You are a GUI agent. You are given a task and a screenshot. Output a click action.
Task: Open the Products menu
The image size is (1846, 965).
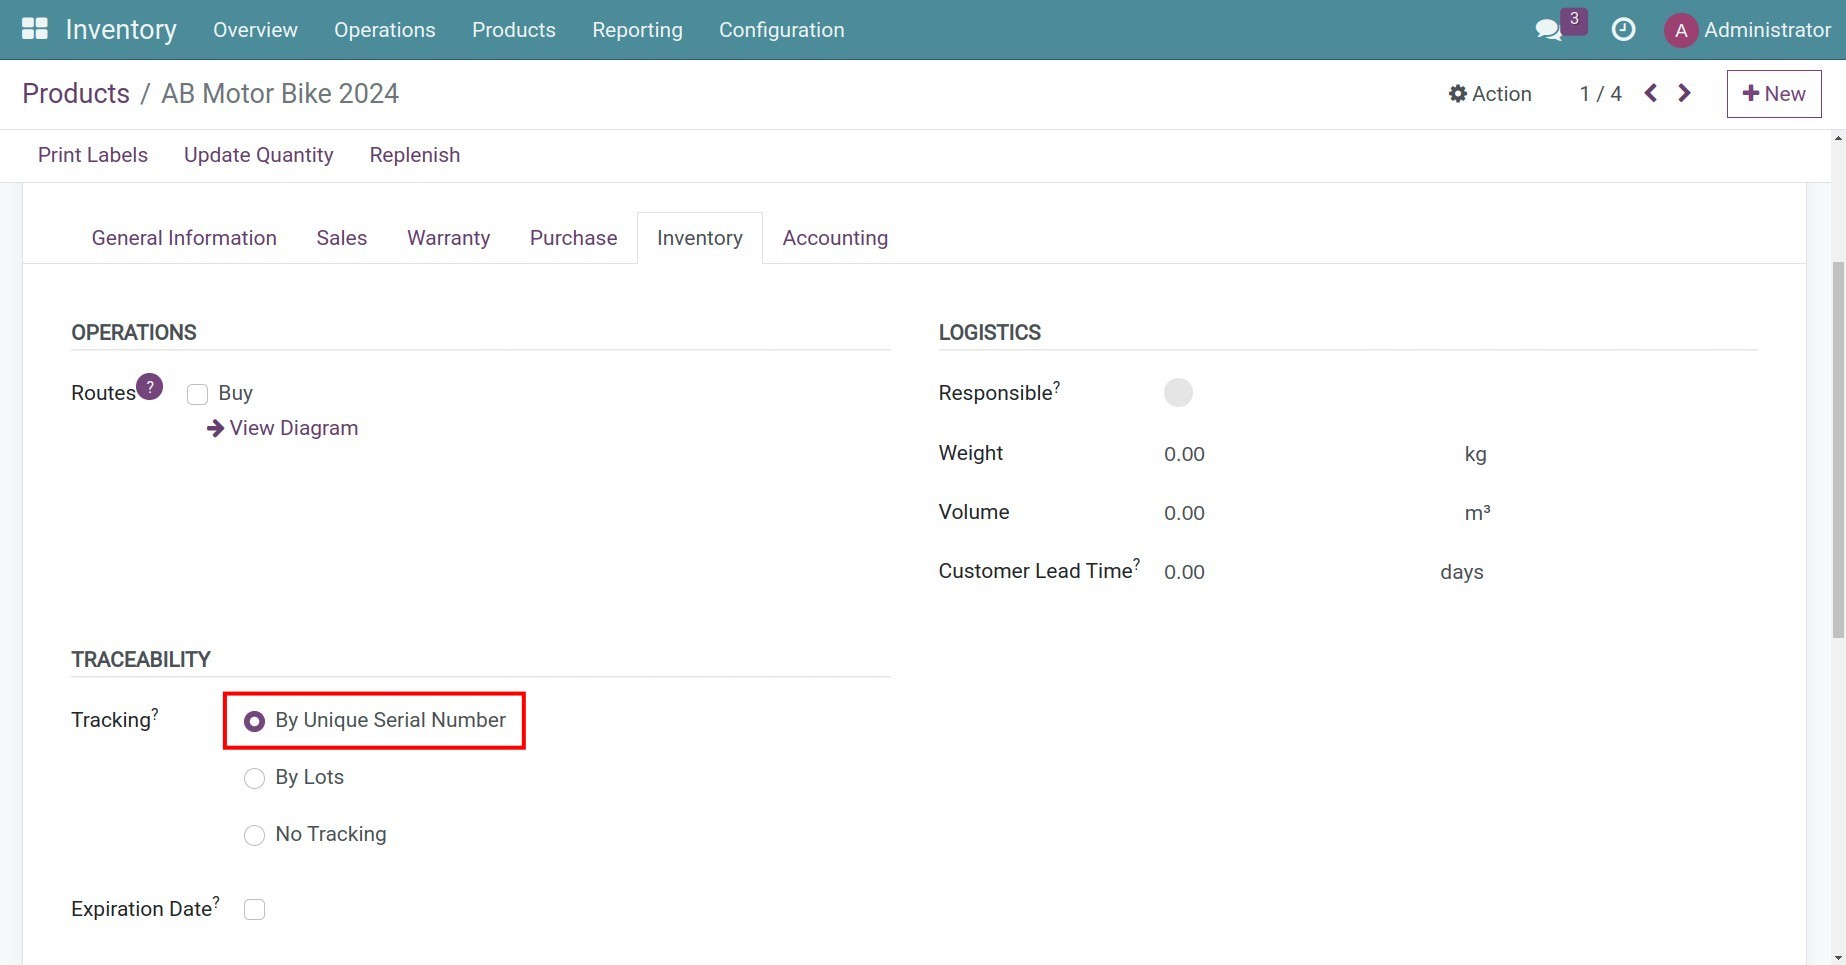click(514, 30)
